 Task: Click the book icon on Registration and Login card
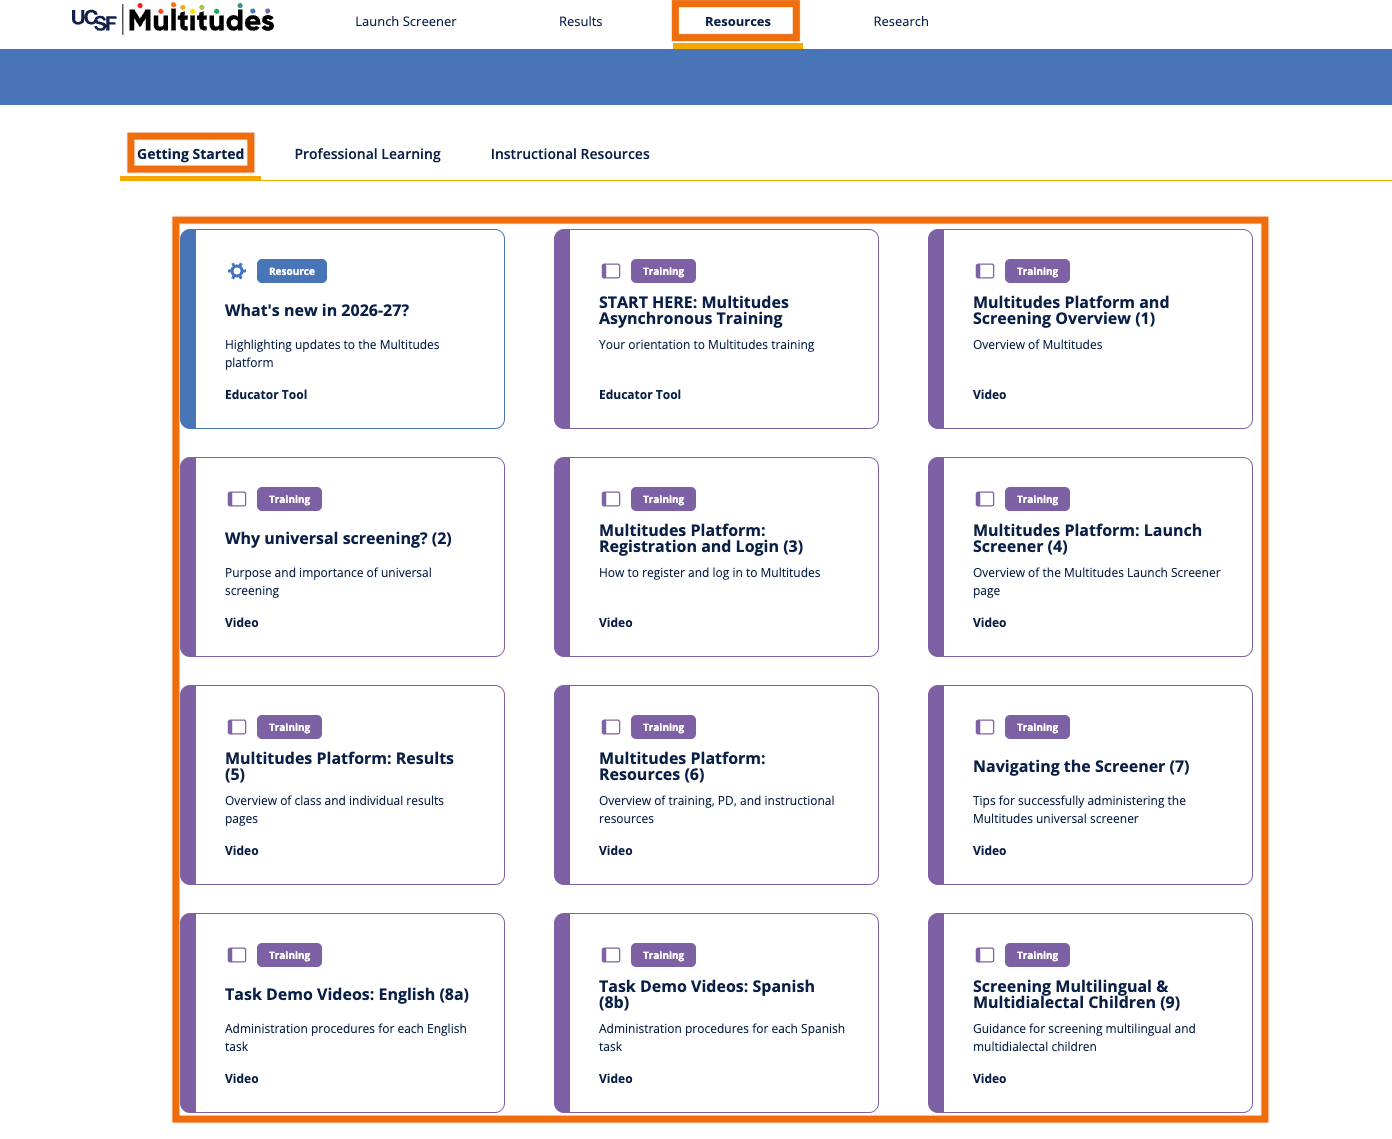coord(611,499)
